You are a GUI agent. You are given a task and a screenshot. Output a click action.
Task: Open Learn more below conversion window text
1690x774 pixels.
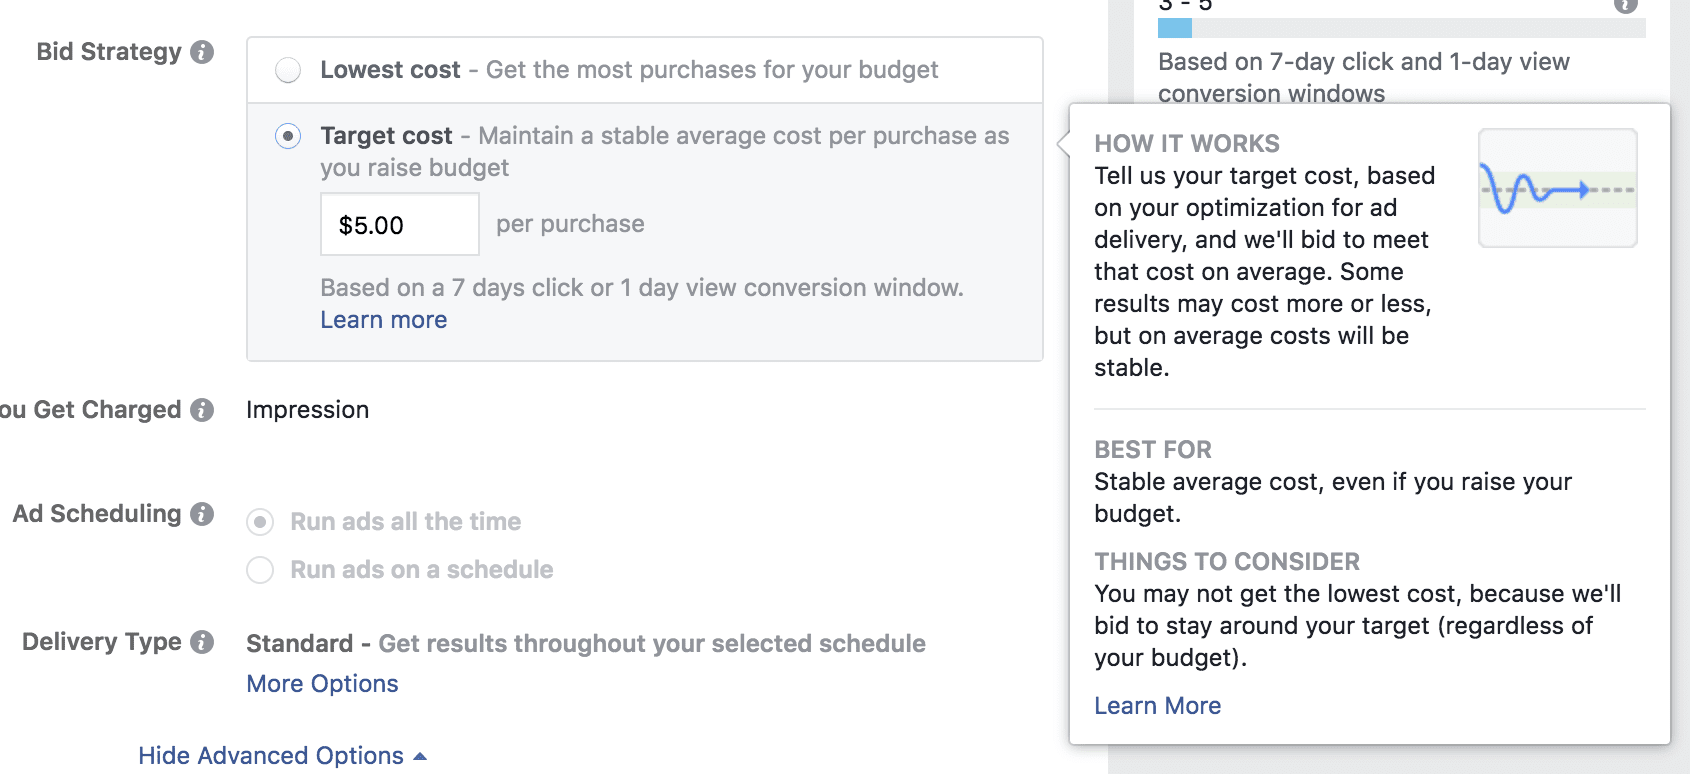click(x=383, y=320)
